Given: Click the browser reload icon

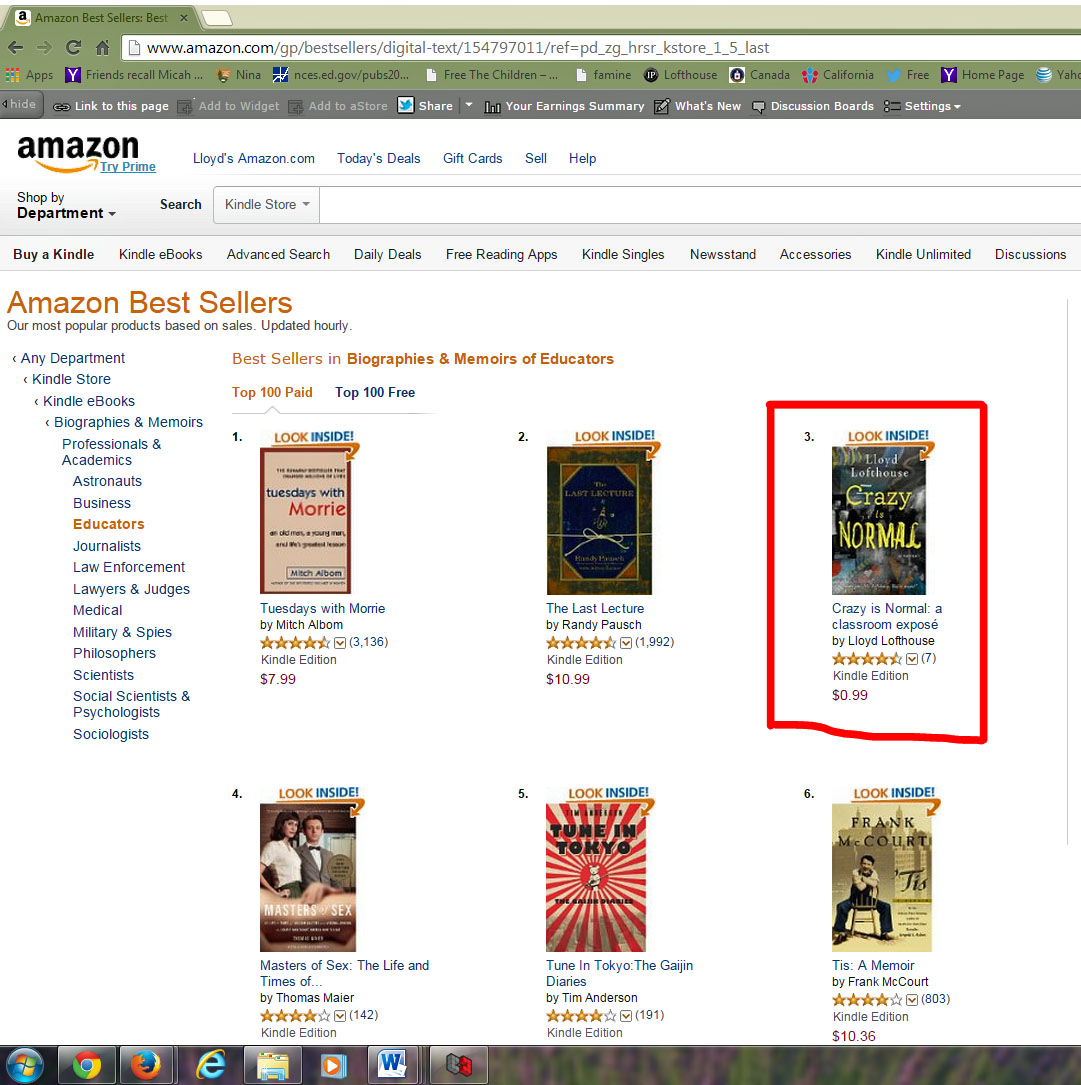Looking at the screenshot, I should (x=73, y=48).
